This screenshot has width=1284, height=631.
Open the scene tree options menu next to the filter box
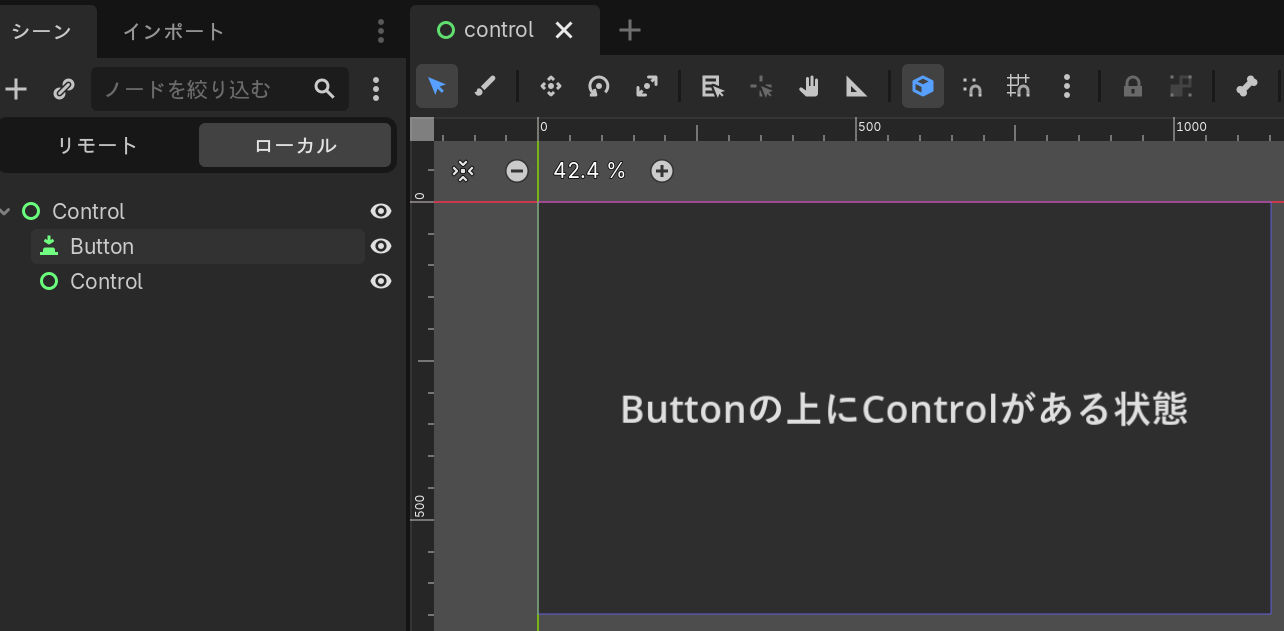click(376, 89)
